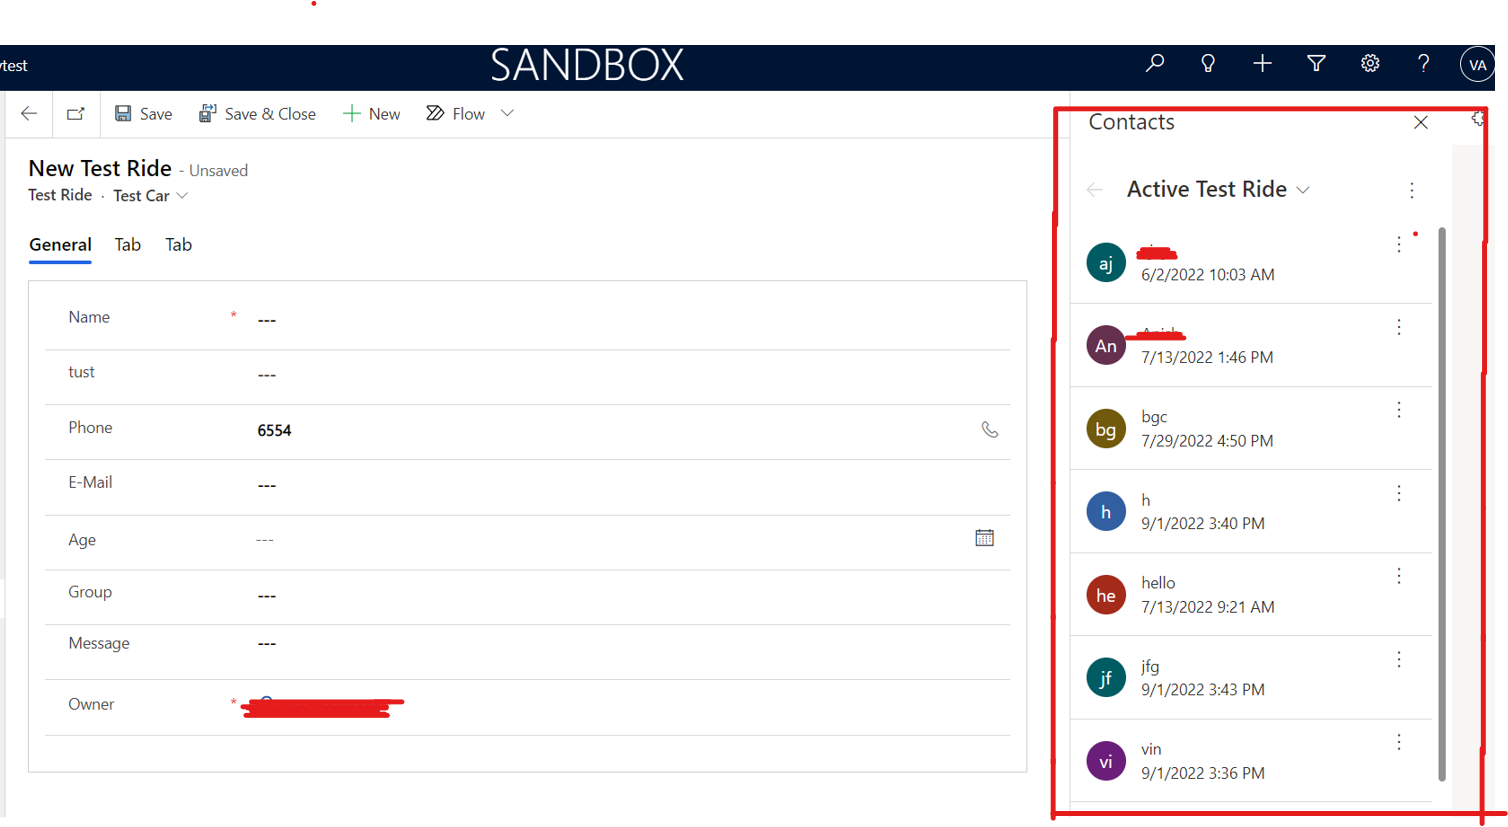Open the hello contact record
This screenshot has width=1508, height=827.
(1251, 595)
